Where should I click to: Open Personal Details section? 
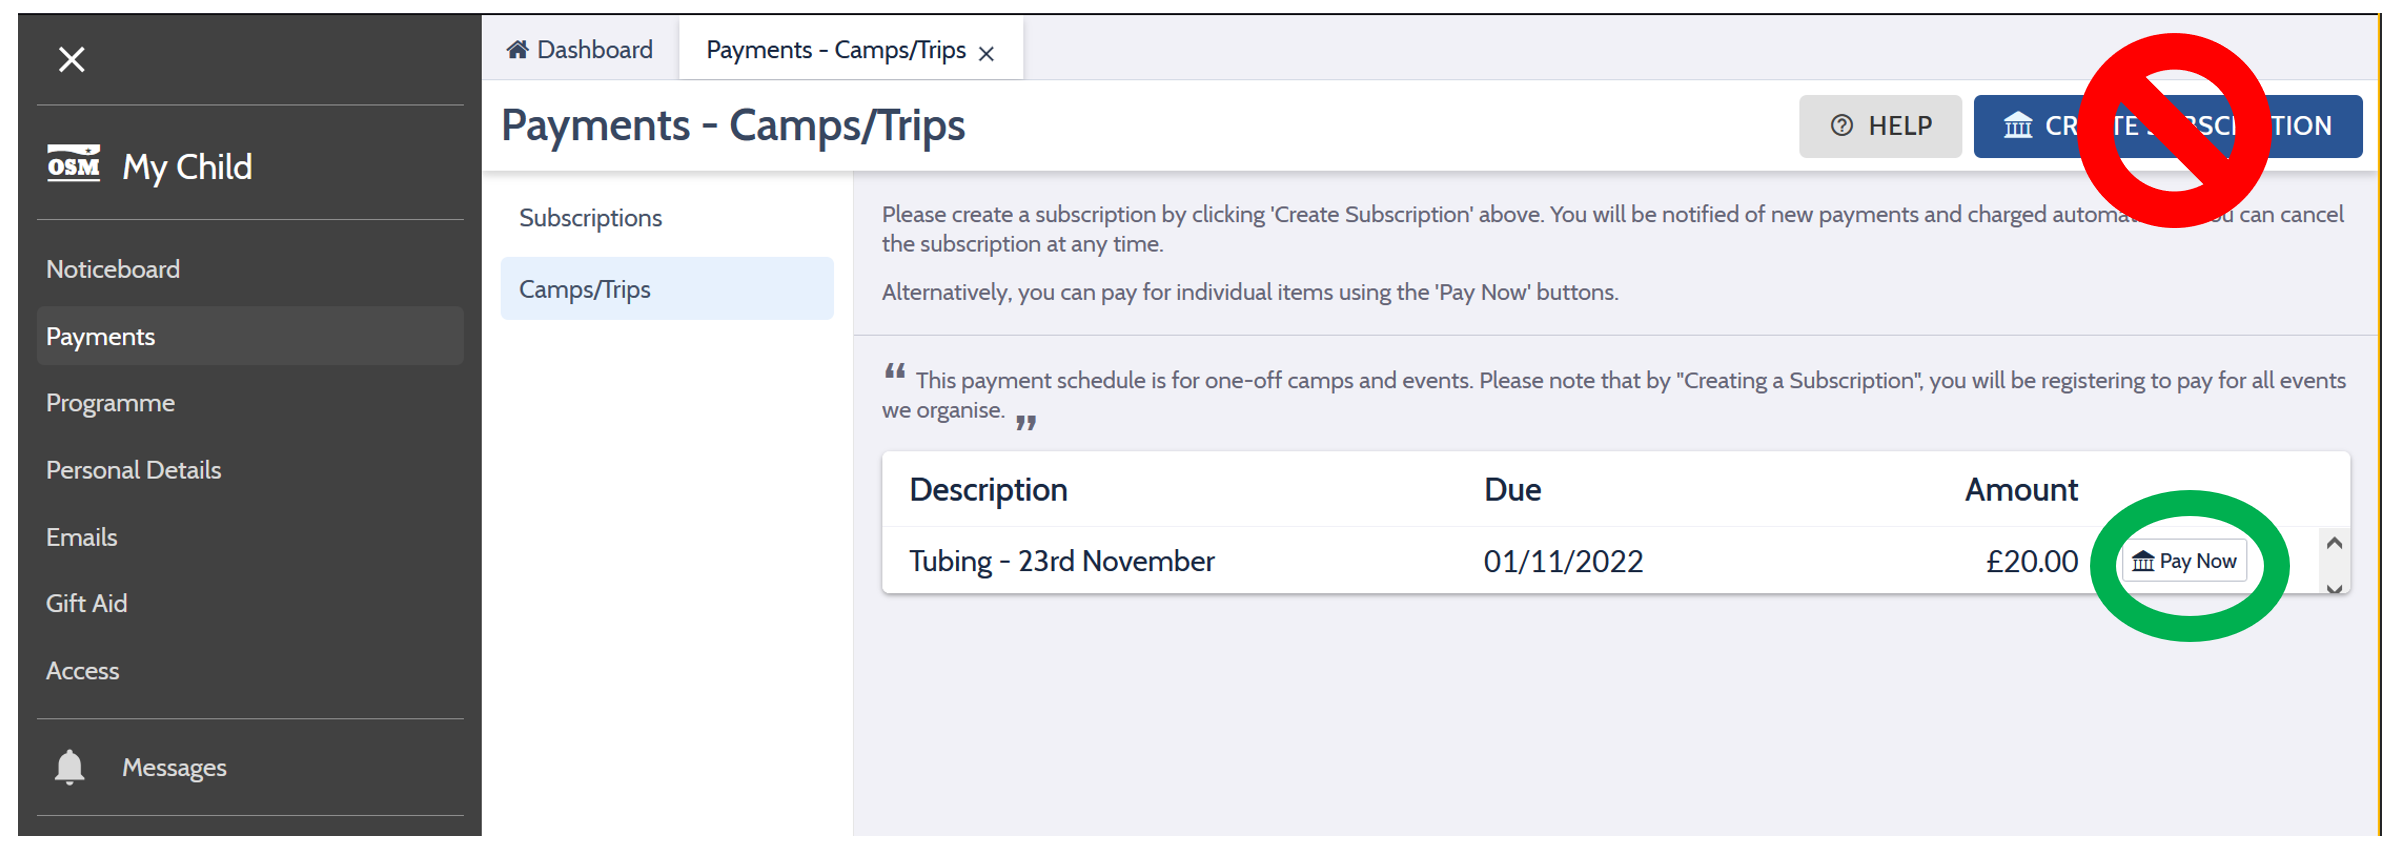click(x=133, y=470)
